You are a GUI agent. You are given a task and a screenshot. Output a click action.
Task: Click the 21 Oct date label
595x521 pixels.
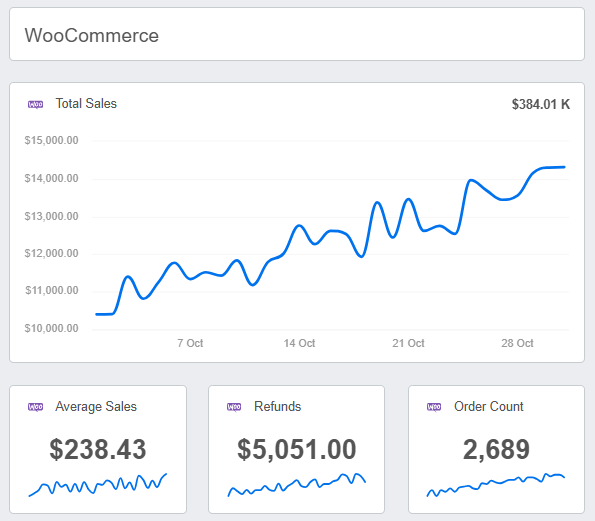click(408, 343)
